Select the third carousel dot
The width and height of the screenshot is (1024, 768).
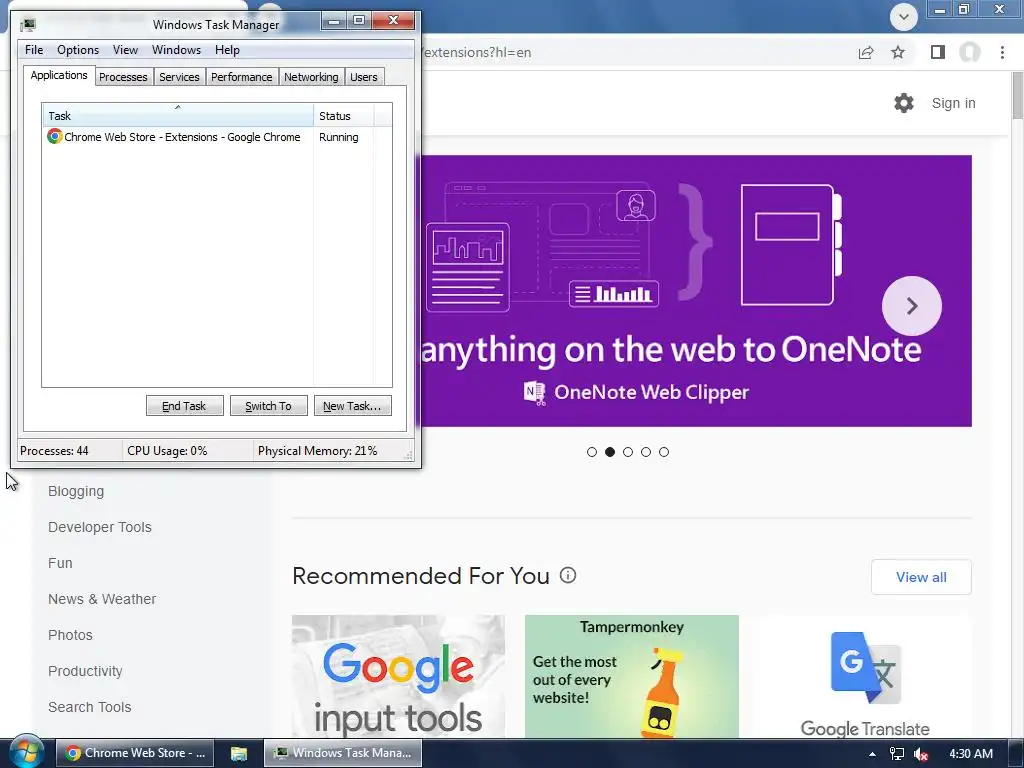point(628,452)
